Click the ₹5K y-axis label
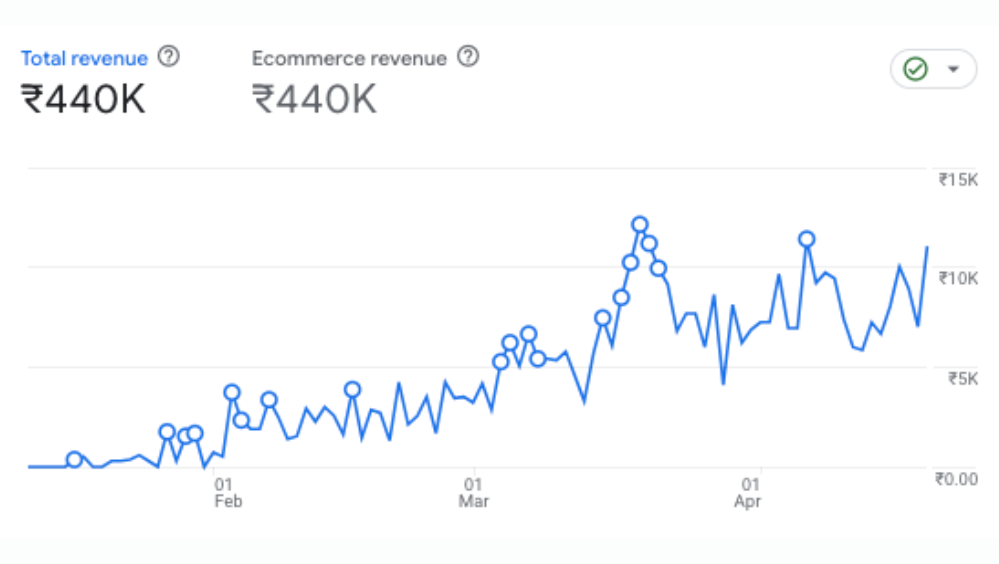This screenshot has height=564, width=999. point(960,378)
